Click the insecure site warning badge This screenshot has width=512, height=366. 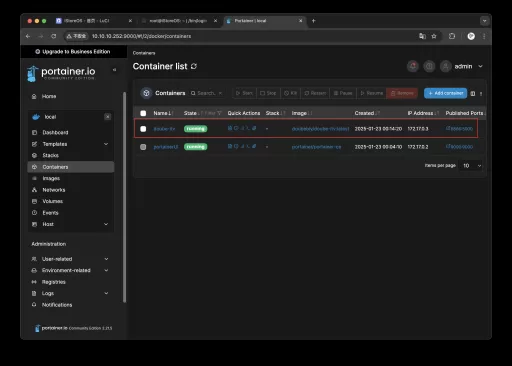pos(76,36)
